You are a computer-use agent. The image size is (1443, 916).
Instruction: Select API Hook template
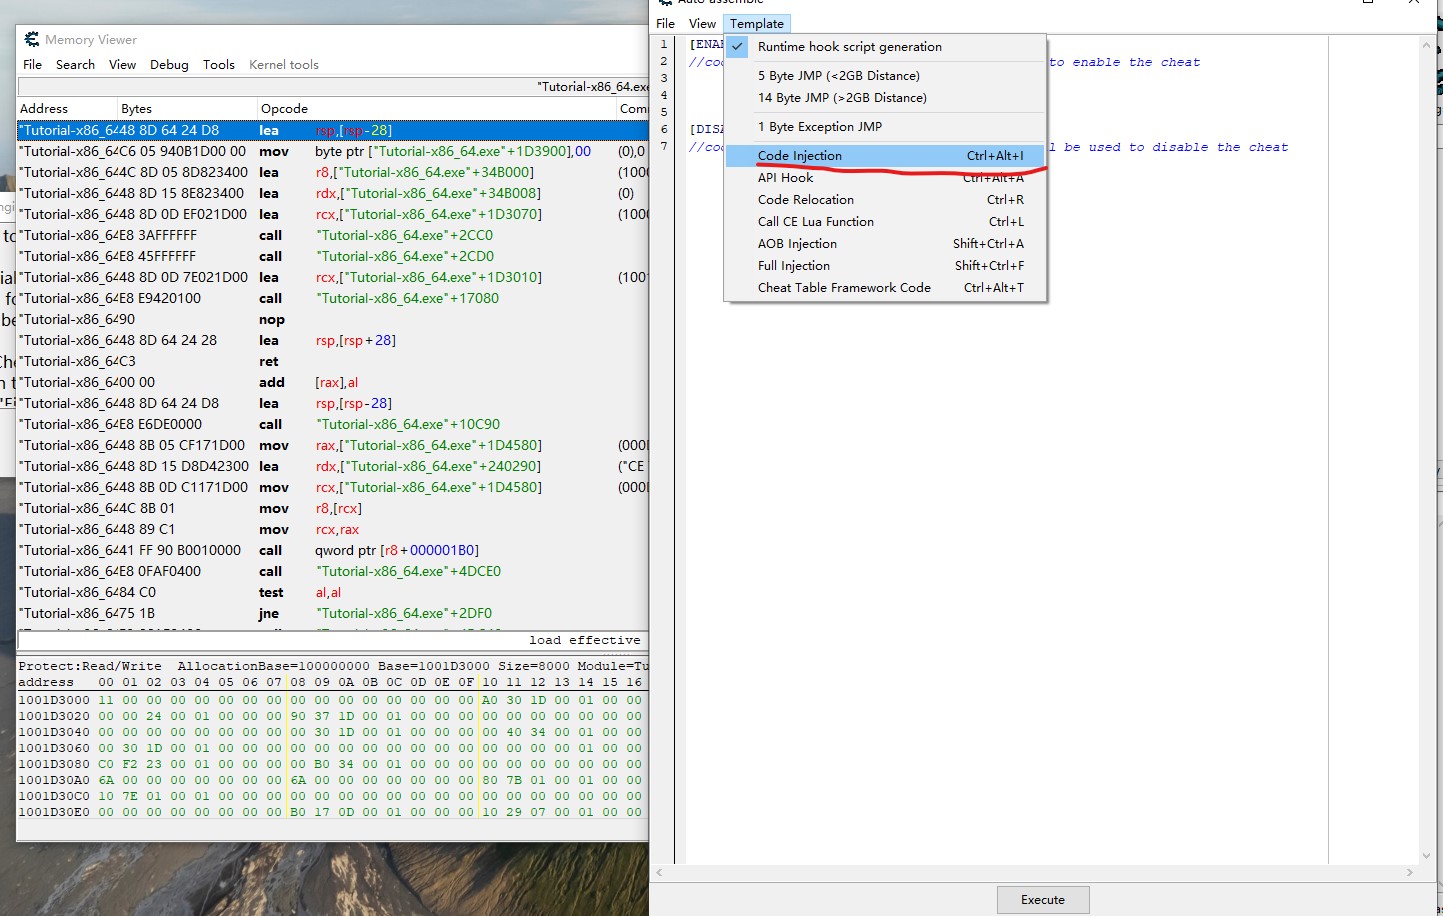tap(886, 178)
